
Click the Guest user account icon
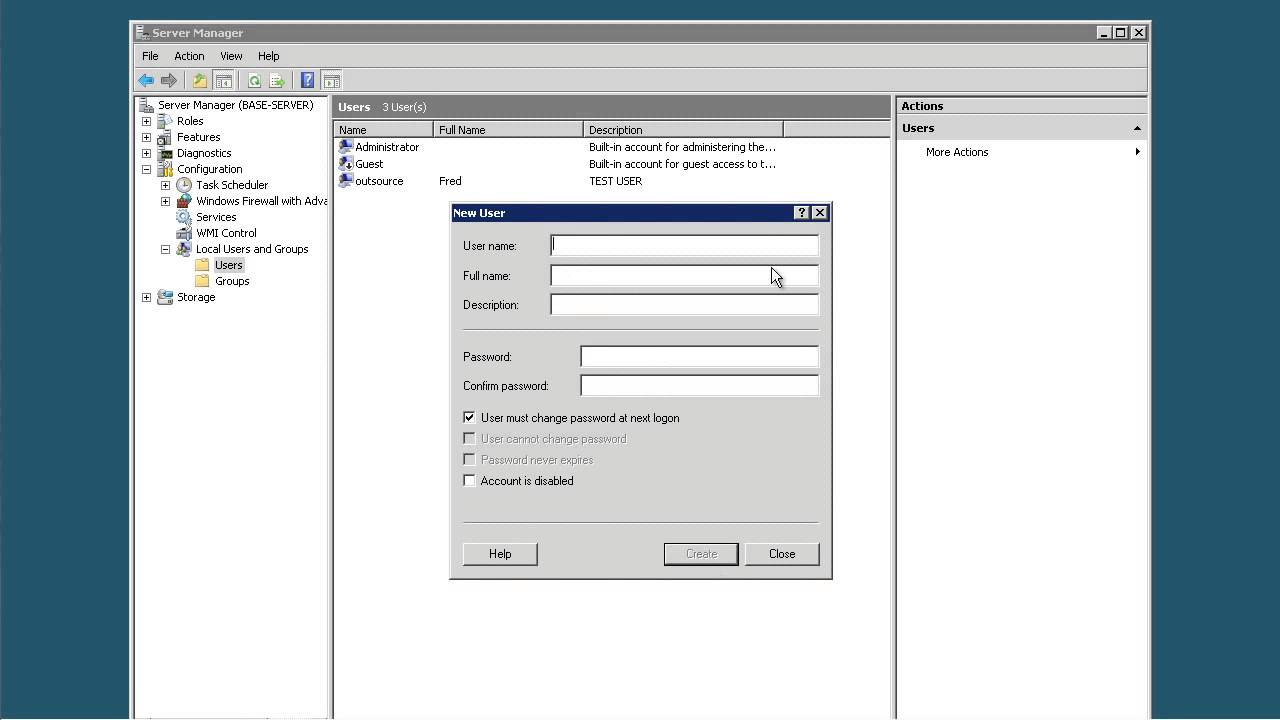pyautogui.click(x=346, y=164)
